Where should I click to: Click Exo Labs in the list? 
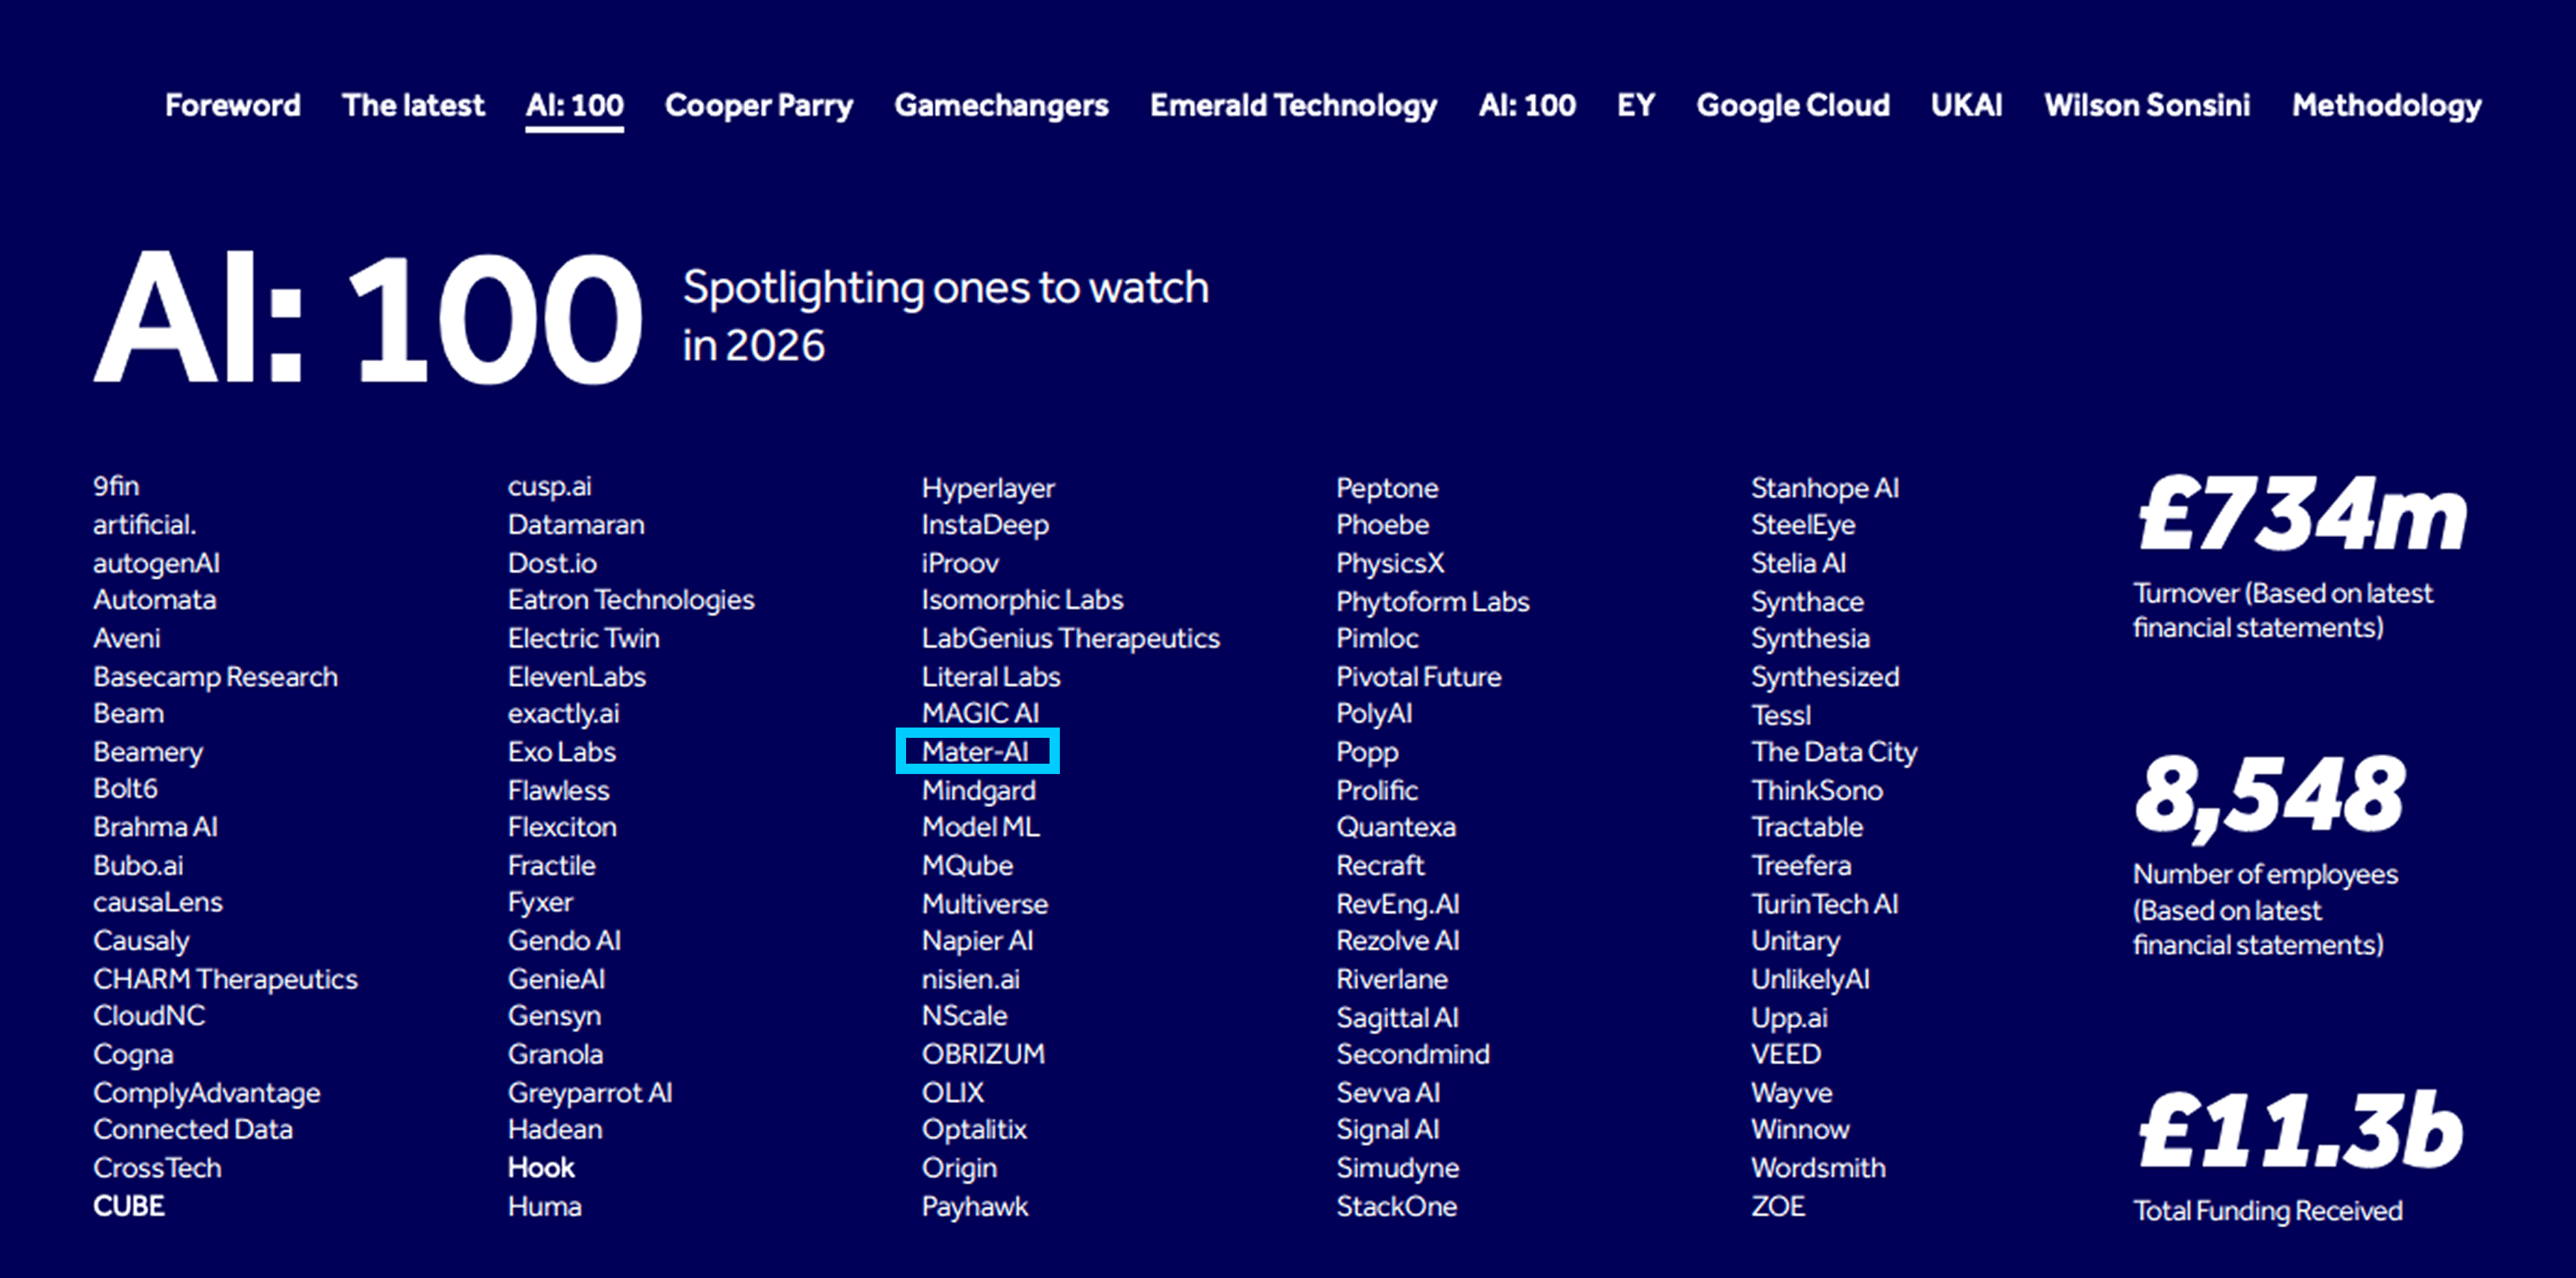click(x=562, y=752)
